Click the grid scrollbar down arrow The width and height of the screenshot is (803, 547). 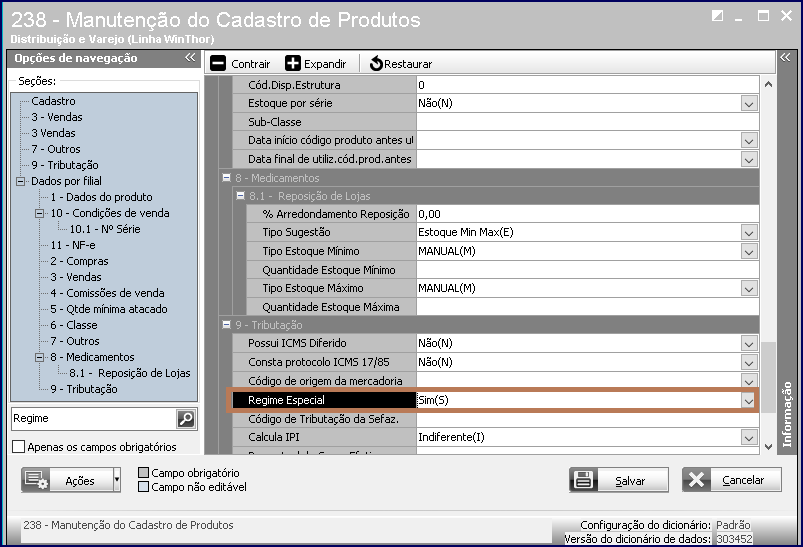(768, 447)
